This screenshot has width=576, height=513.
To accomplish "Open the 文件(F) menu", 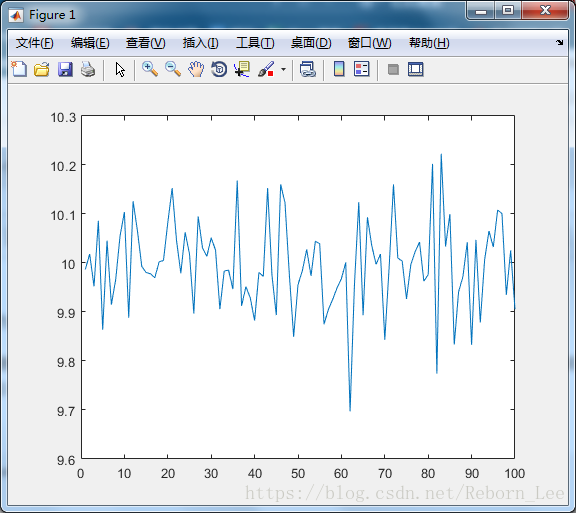I will (35, 43).
